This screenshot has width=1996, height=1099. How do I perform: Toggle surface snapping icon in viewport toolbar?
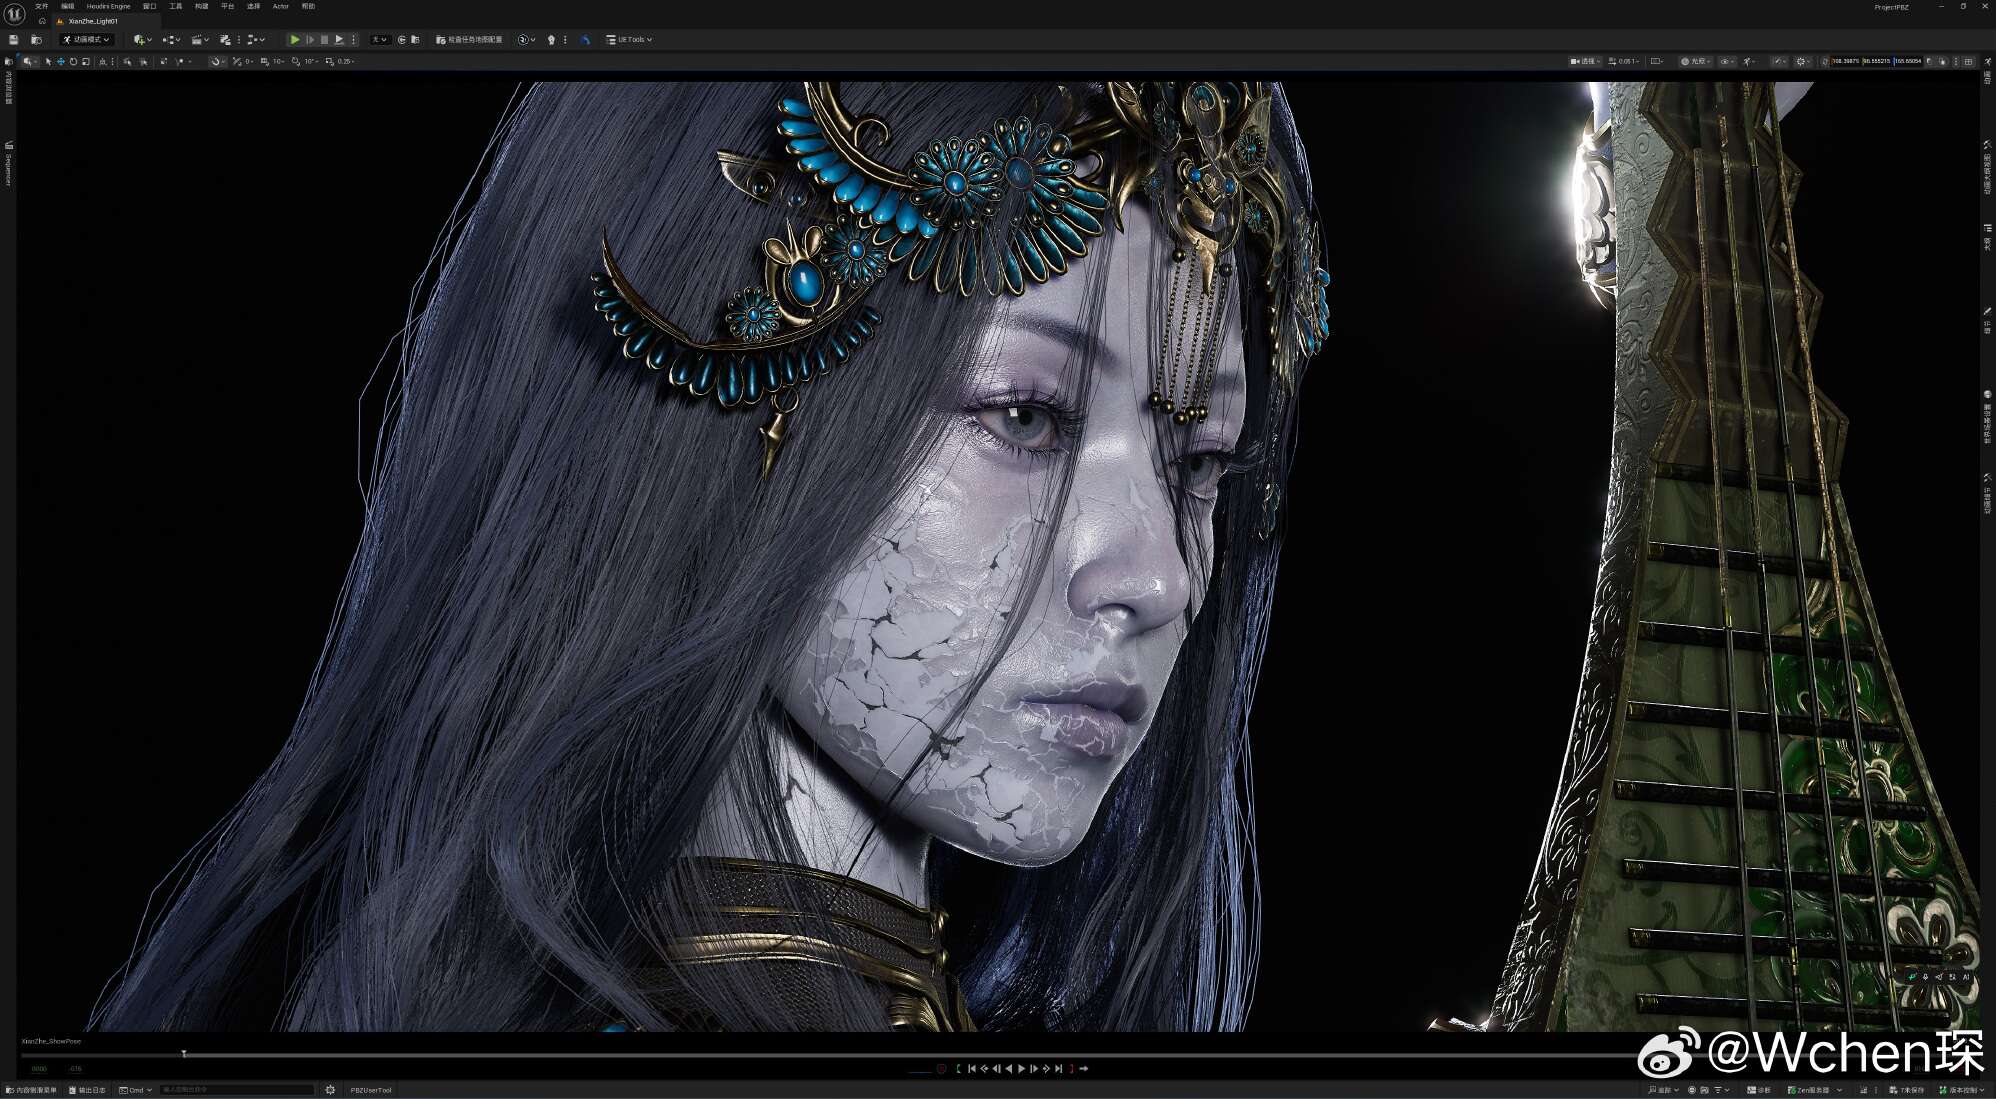click(237, 62)
